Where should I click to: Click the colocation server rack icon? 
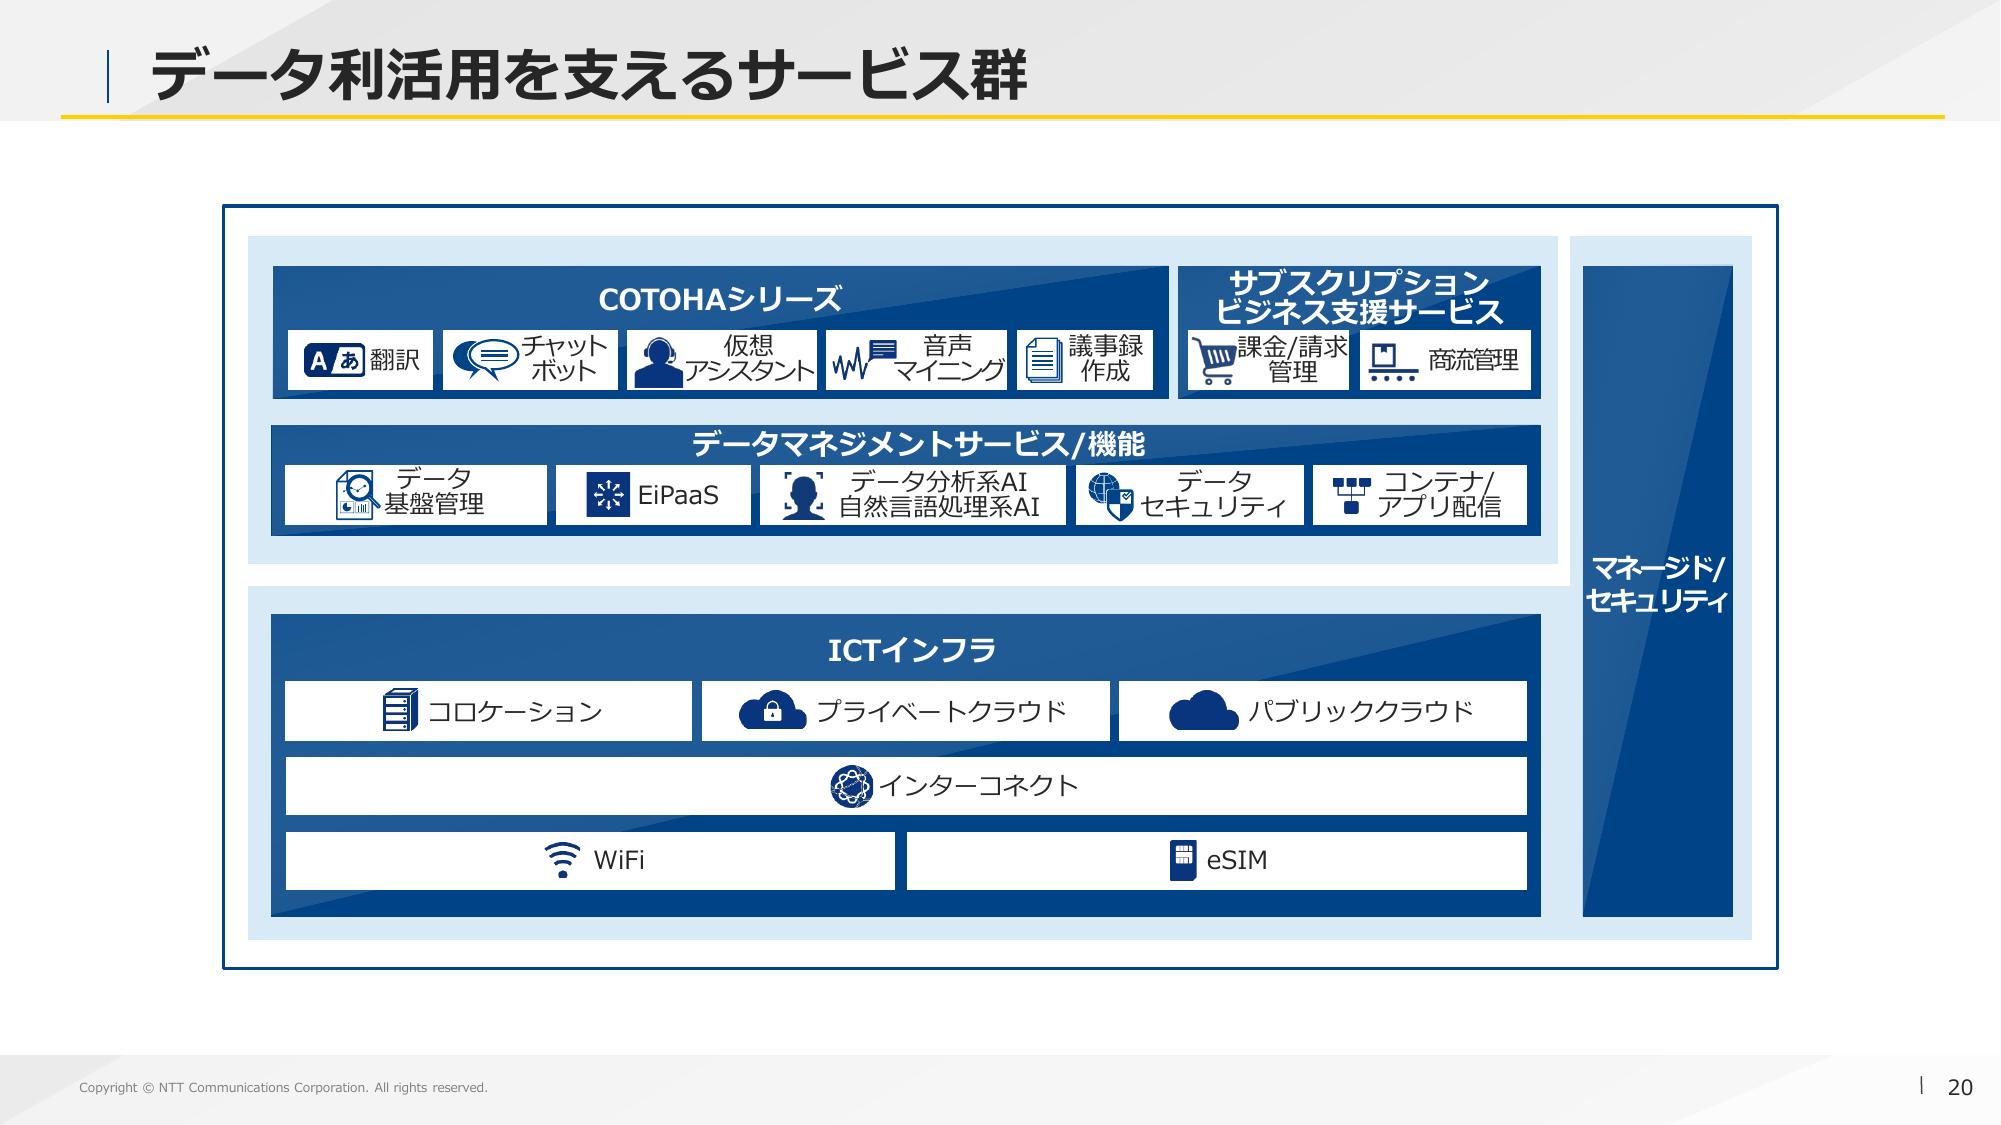click(x=400, y=711)
